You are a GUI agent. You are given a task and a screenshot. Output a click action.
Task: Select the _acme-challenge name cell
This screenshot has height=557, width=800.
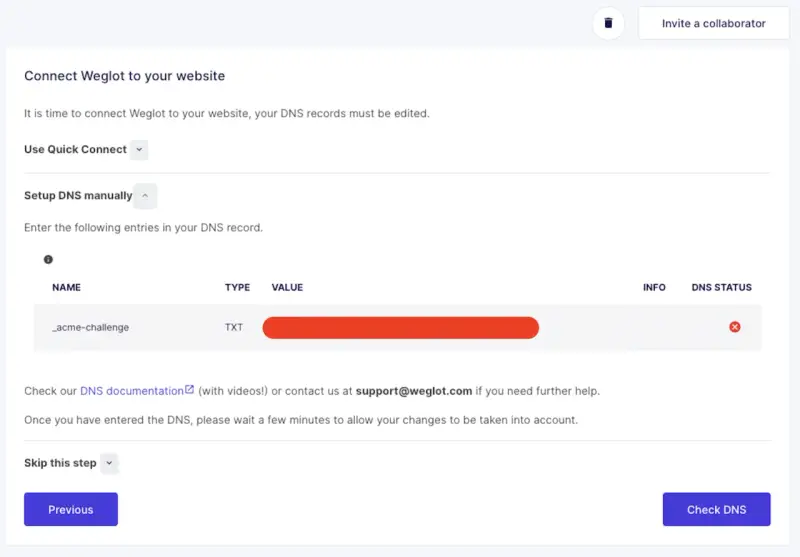click(90, 327)
